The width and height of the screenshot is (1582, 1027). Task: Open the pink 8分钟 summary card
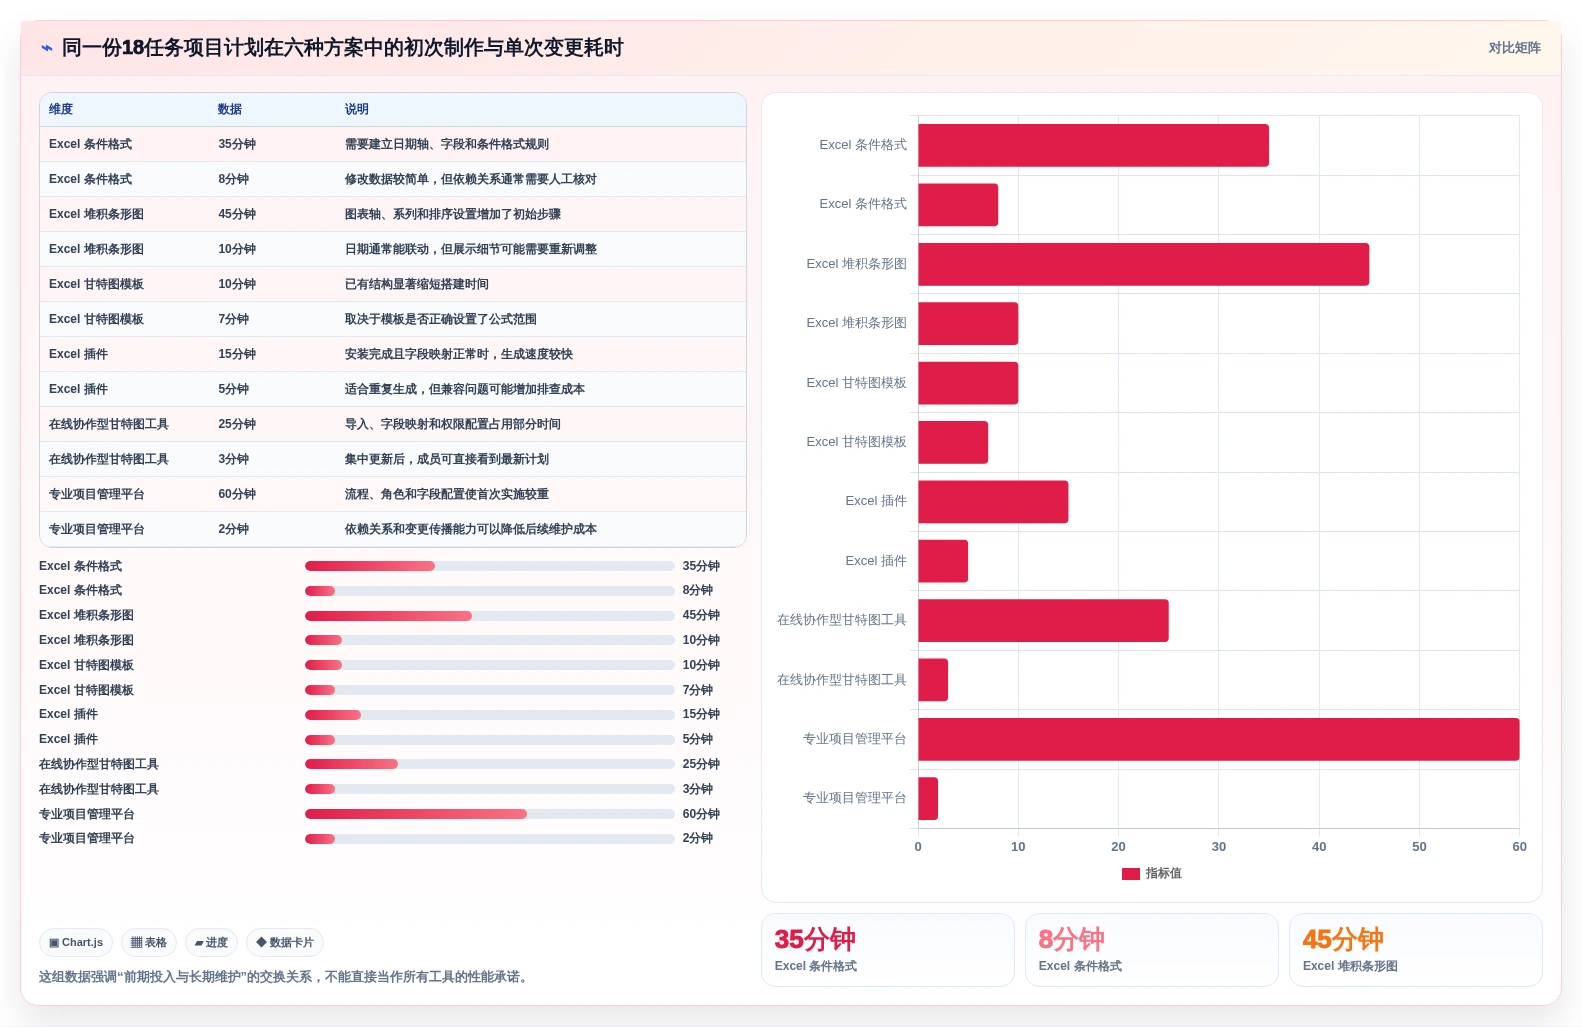1152,950
